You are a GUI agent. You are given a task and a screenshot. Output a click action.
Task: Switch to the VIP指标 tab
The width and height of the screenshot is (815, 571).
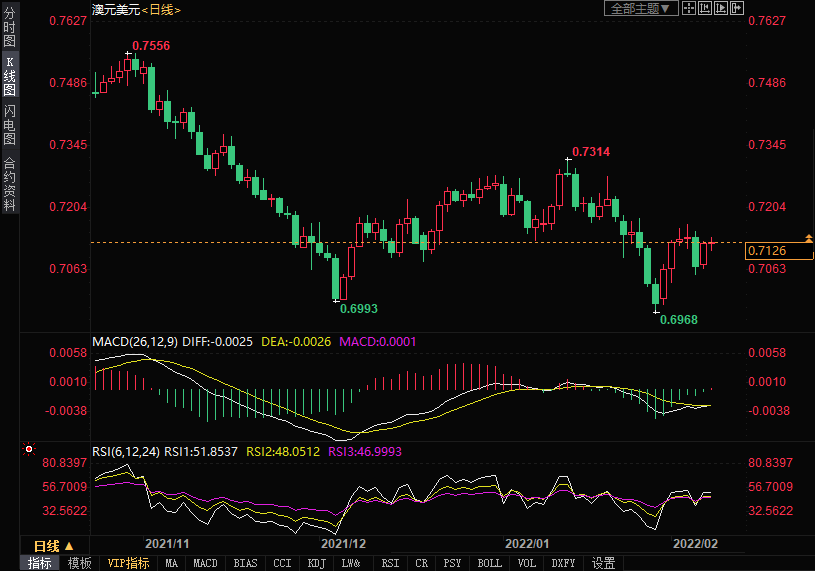128,563
